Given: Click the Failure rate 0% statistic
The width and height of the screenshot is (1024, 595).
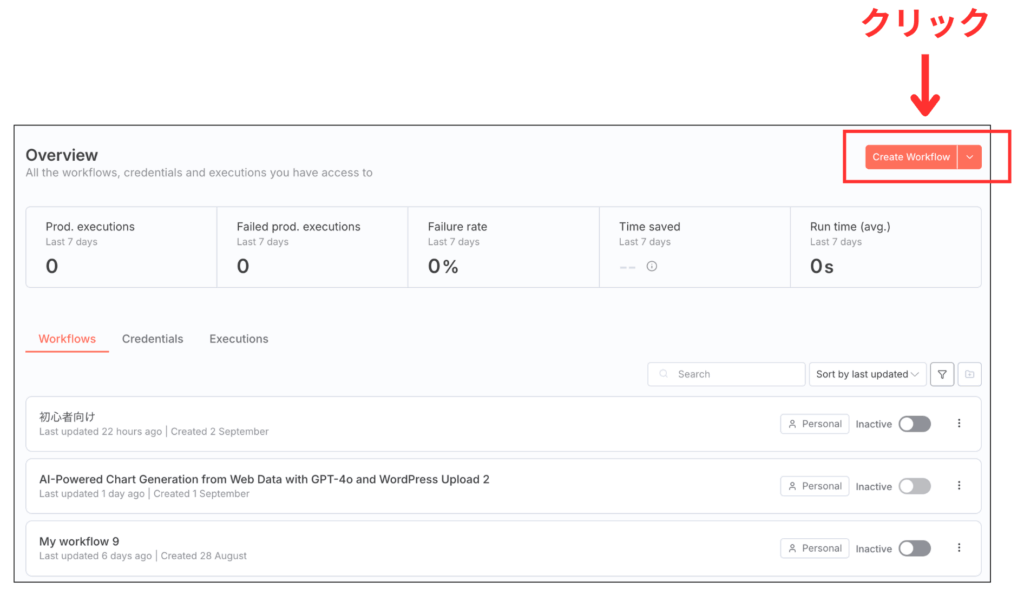Looking at the screenshot, I should point(442,266).
